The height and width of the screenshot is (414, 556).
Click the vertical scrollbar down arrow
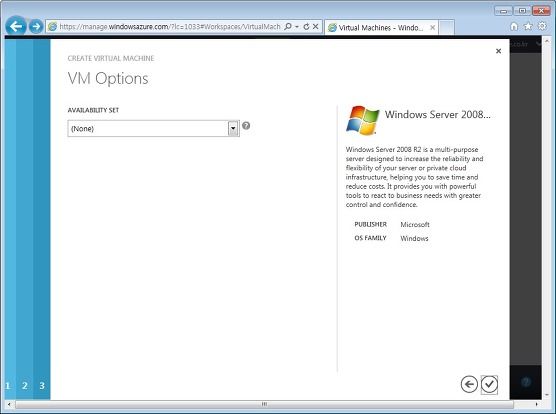coord(546,395)
